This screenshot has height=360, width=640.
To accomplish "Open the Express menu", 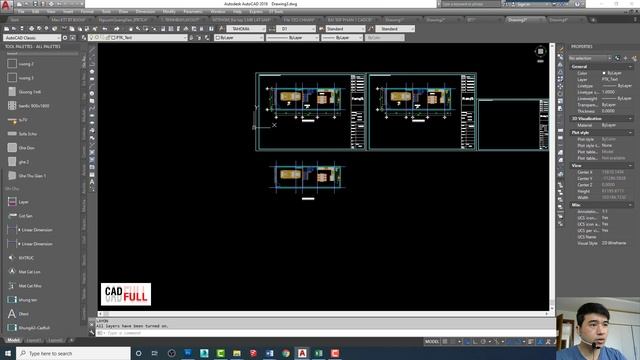I will (x=256, y=12).
